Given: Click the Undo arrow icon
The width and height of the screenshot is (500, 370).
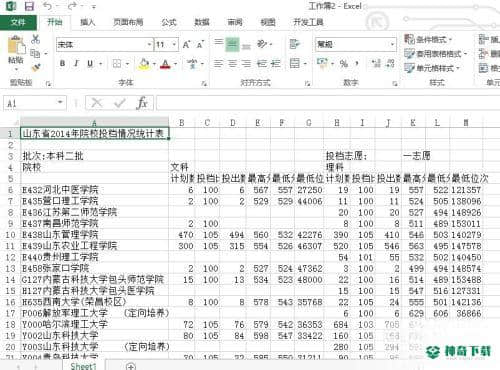Looking at the screenshot, I should click(47, 6).
